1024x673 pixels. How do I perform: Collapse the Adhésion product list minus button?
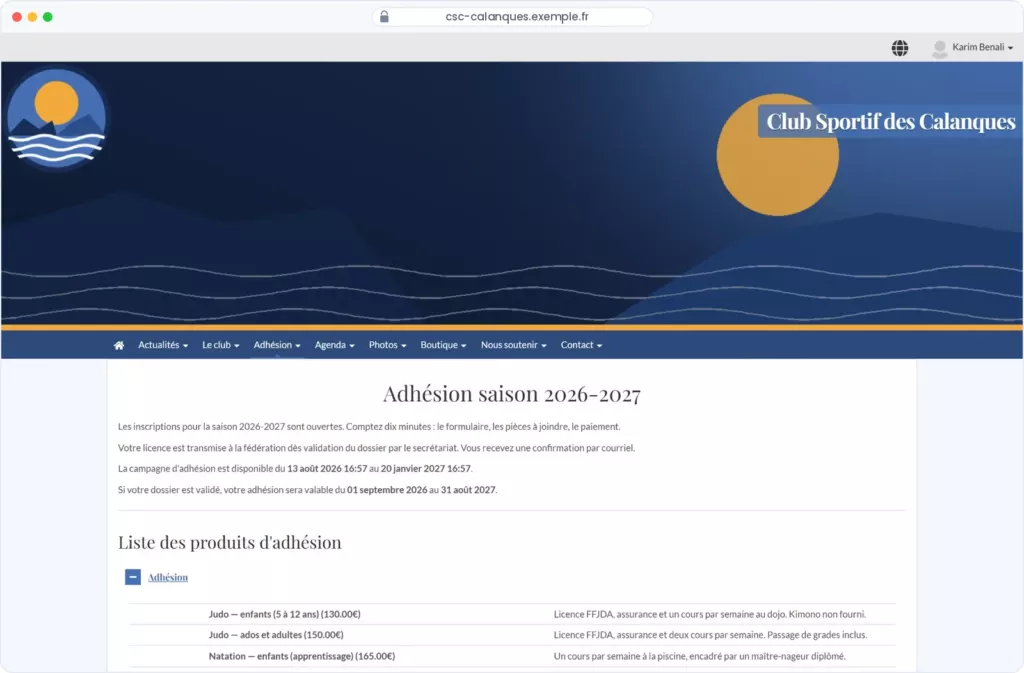click(133, 577)
